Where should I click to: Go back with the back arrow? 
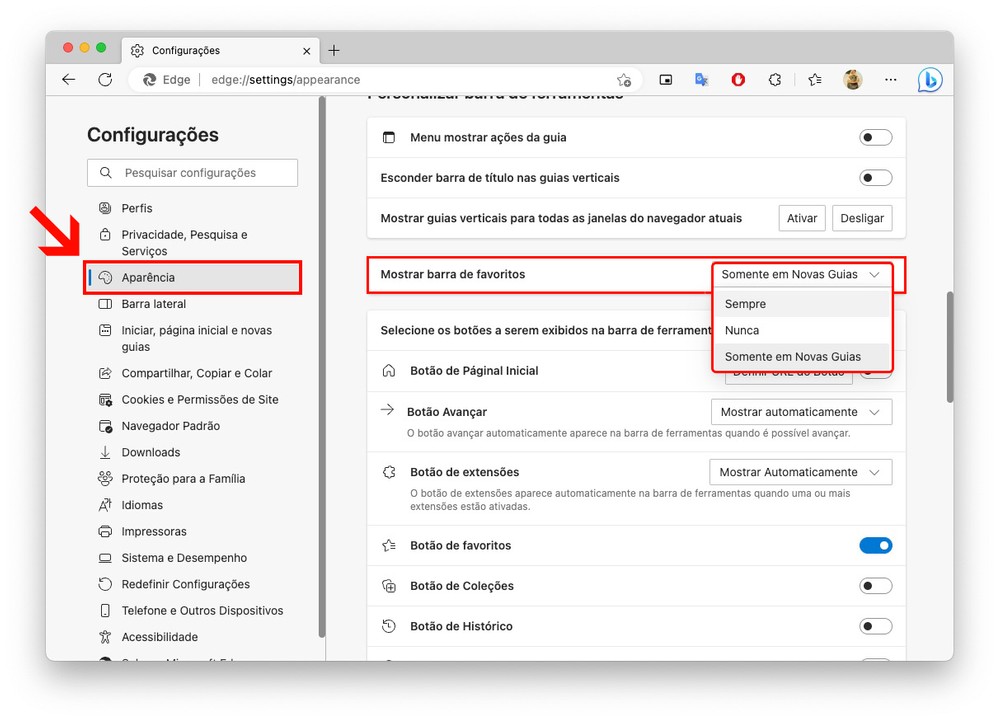click(x=69, y=80)
